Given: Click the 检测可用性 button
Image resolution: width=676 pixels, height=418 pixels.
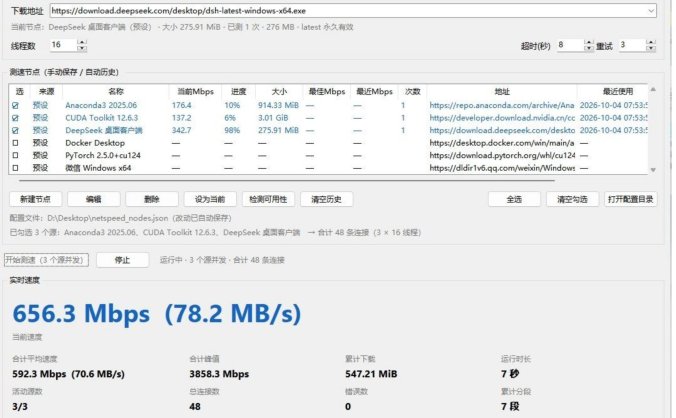Looking at the screenshot, I should pyautogui.click(x=268, y=199).
